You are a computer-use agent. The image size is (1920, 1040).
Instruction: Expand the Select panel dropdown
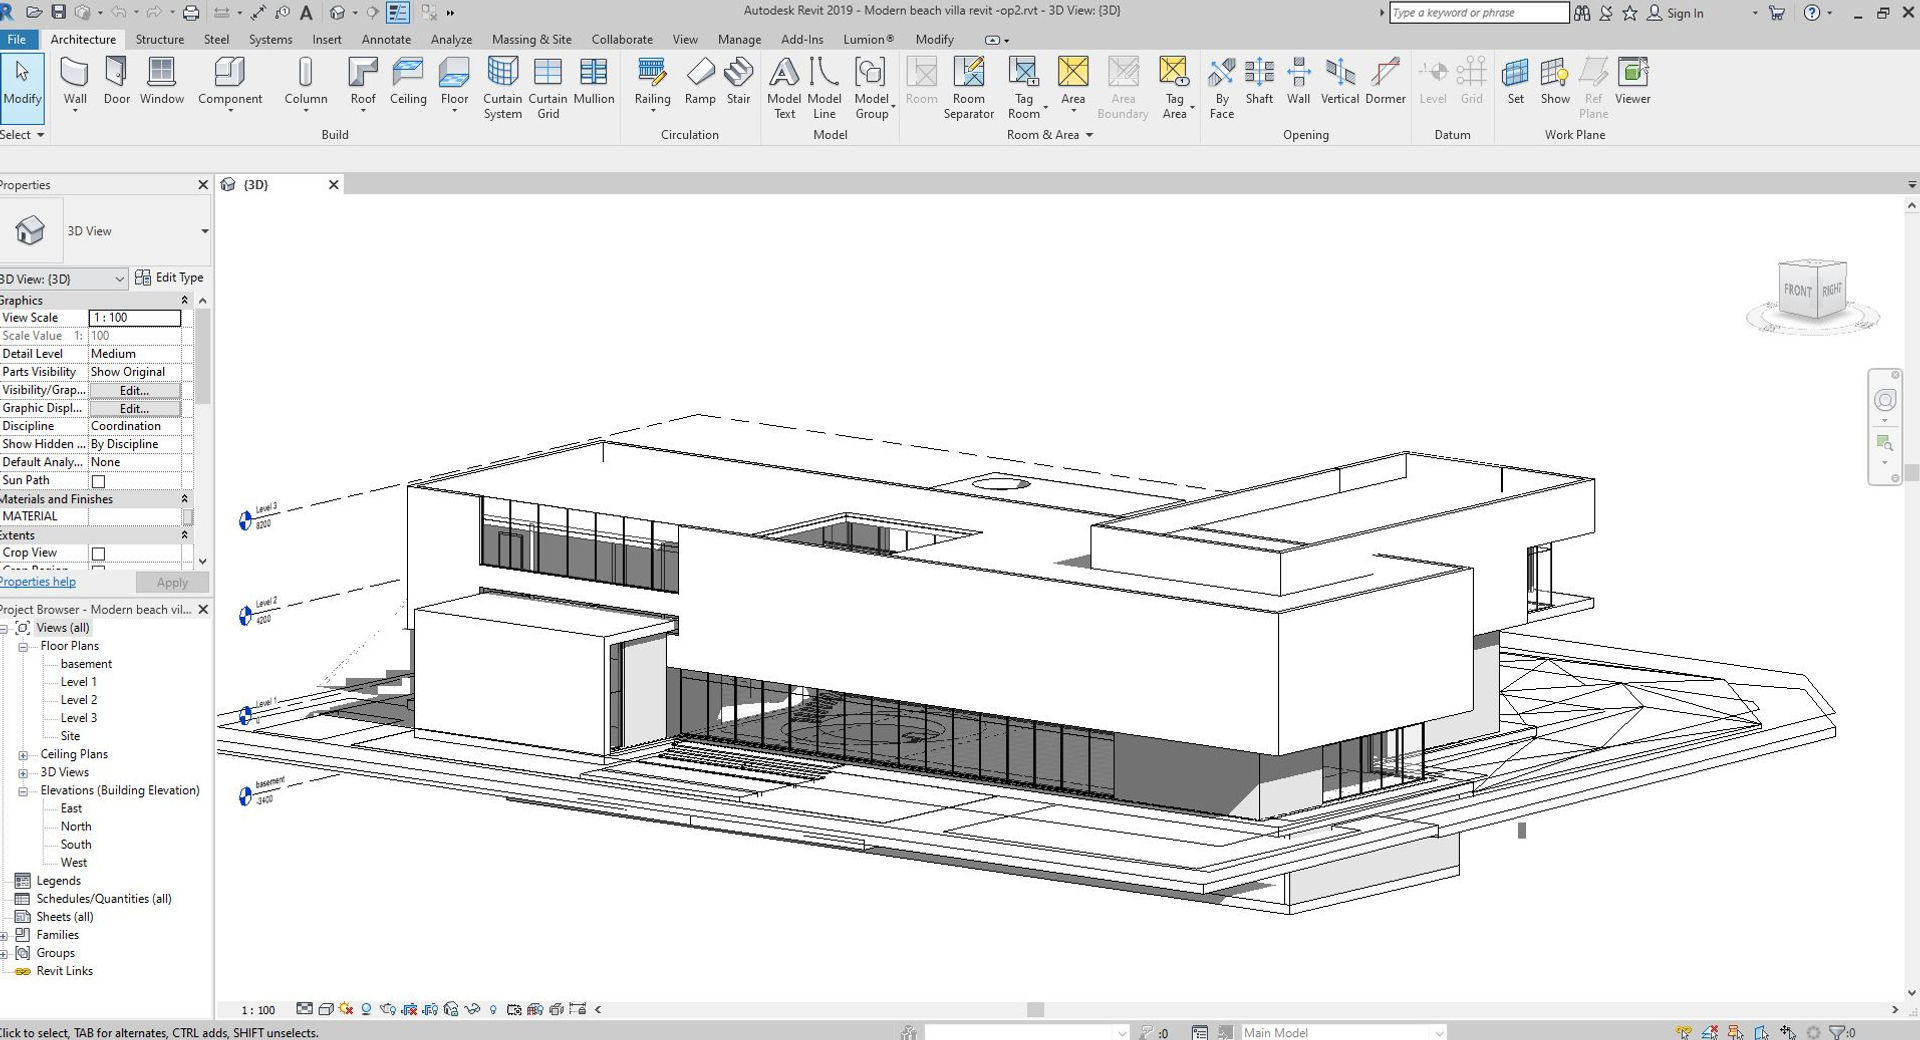tap(23, 135)
